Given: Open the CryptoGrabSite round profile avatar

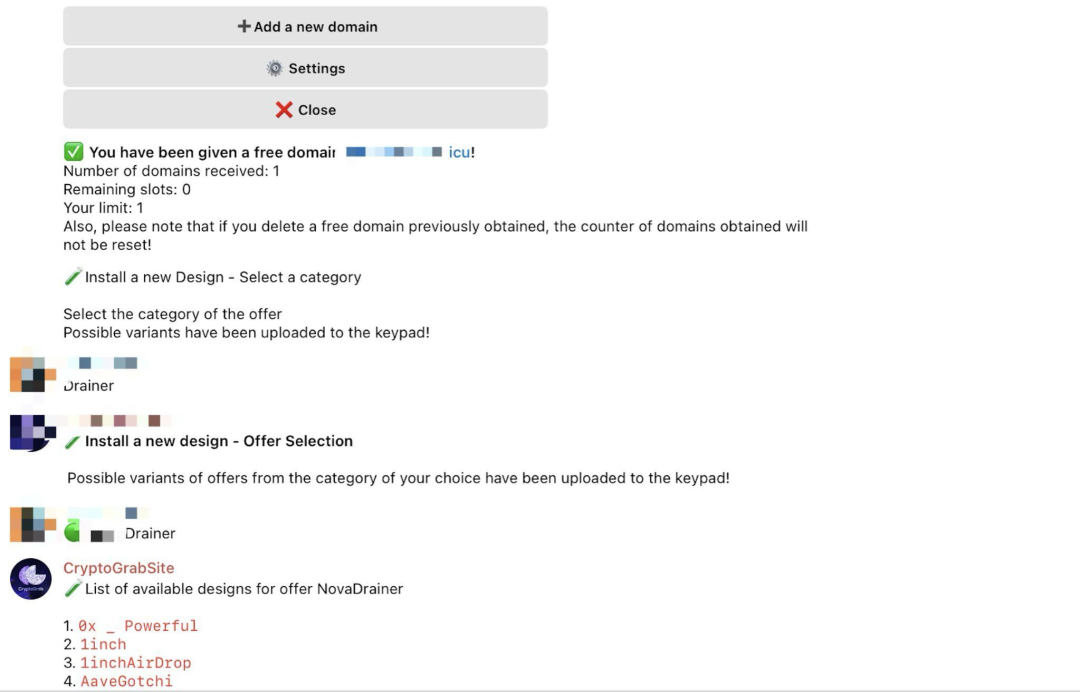Looking at the screenshot, I should point(31,579).
